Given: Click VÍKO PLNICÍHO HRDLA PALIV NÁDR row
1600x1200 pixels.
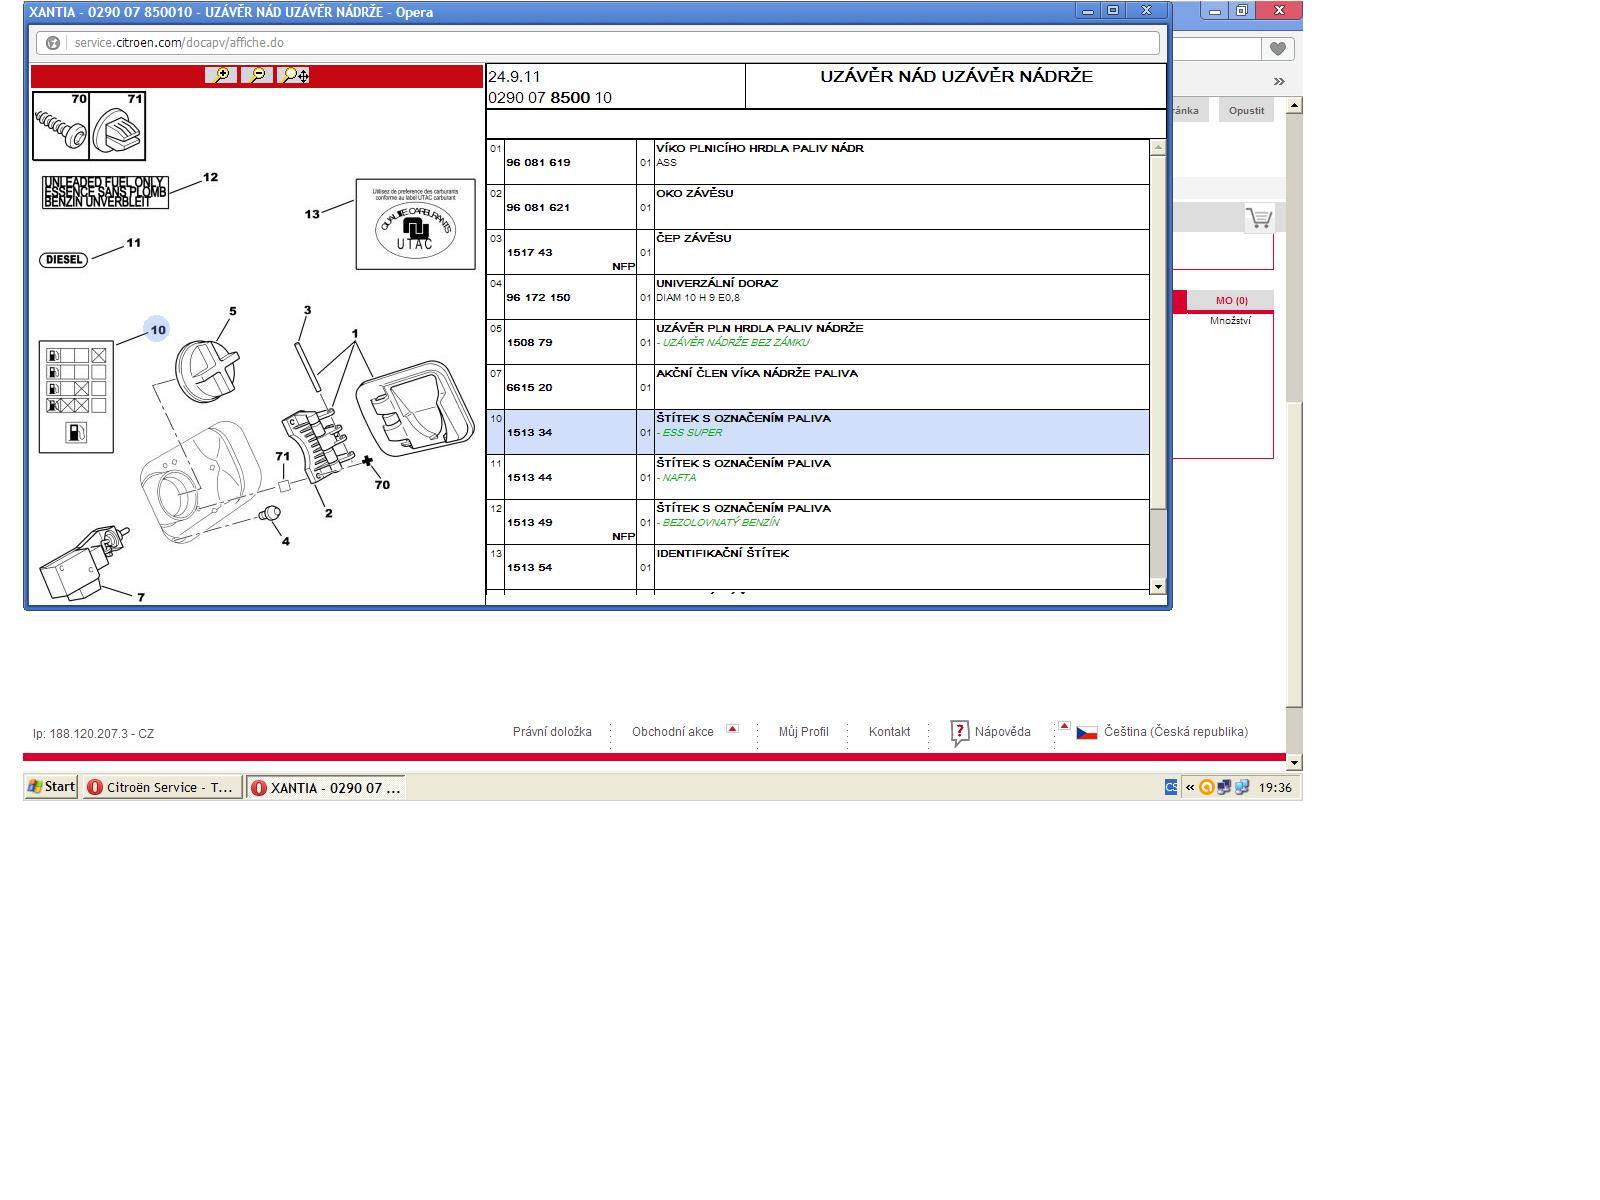Looking at the screenshot, I should [x=818, y=162].
